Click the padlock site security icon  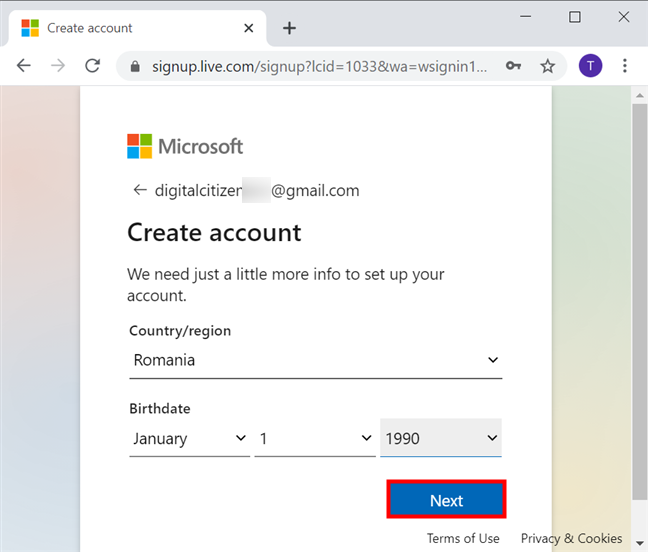tap(135, 67)
